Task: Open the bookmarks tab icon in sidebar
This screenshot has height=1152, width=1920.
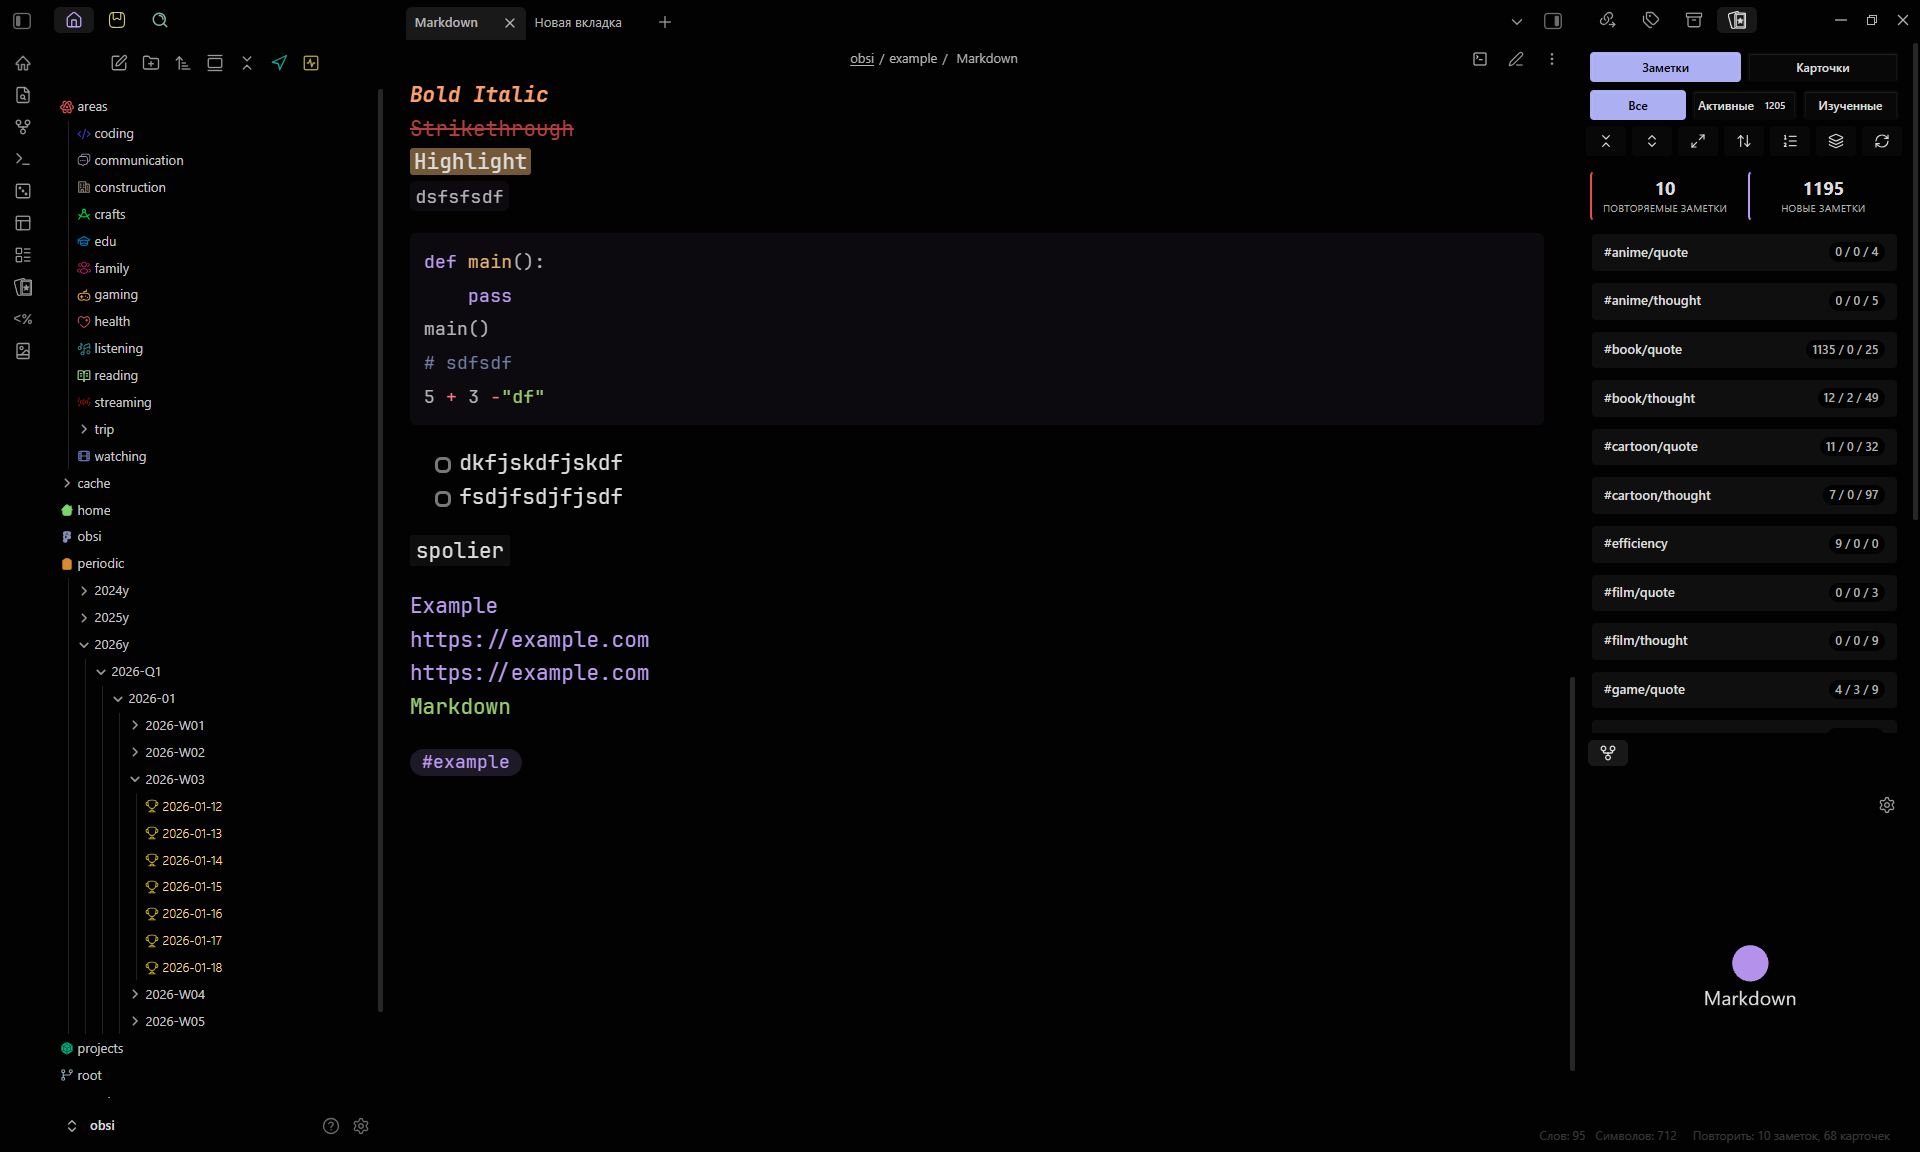Action: [x=117, y=20]
